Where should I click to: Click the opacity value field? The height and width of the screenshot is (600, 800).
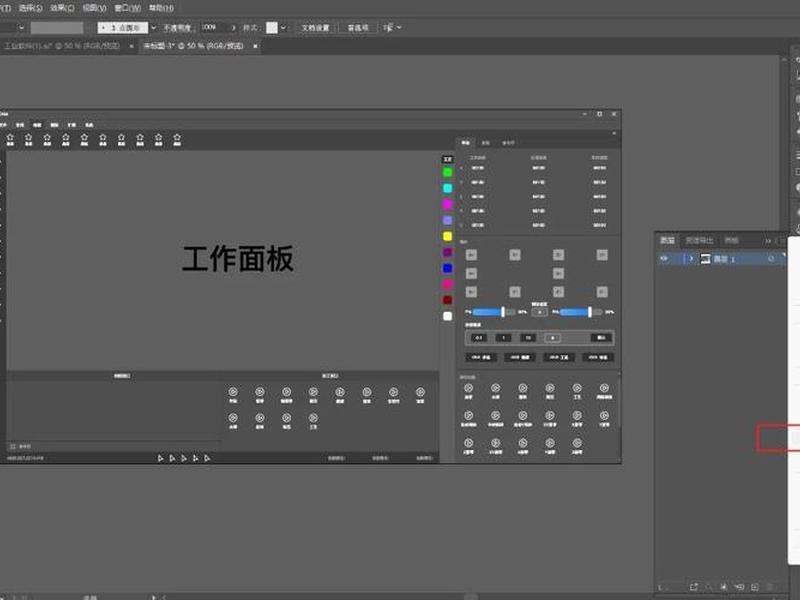(212, 28)
